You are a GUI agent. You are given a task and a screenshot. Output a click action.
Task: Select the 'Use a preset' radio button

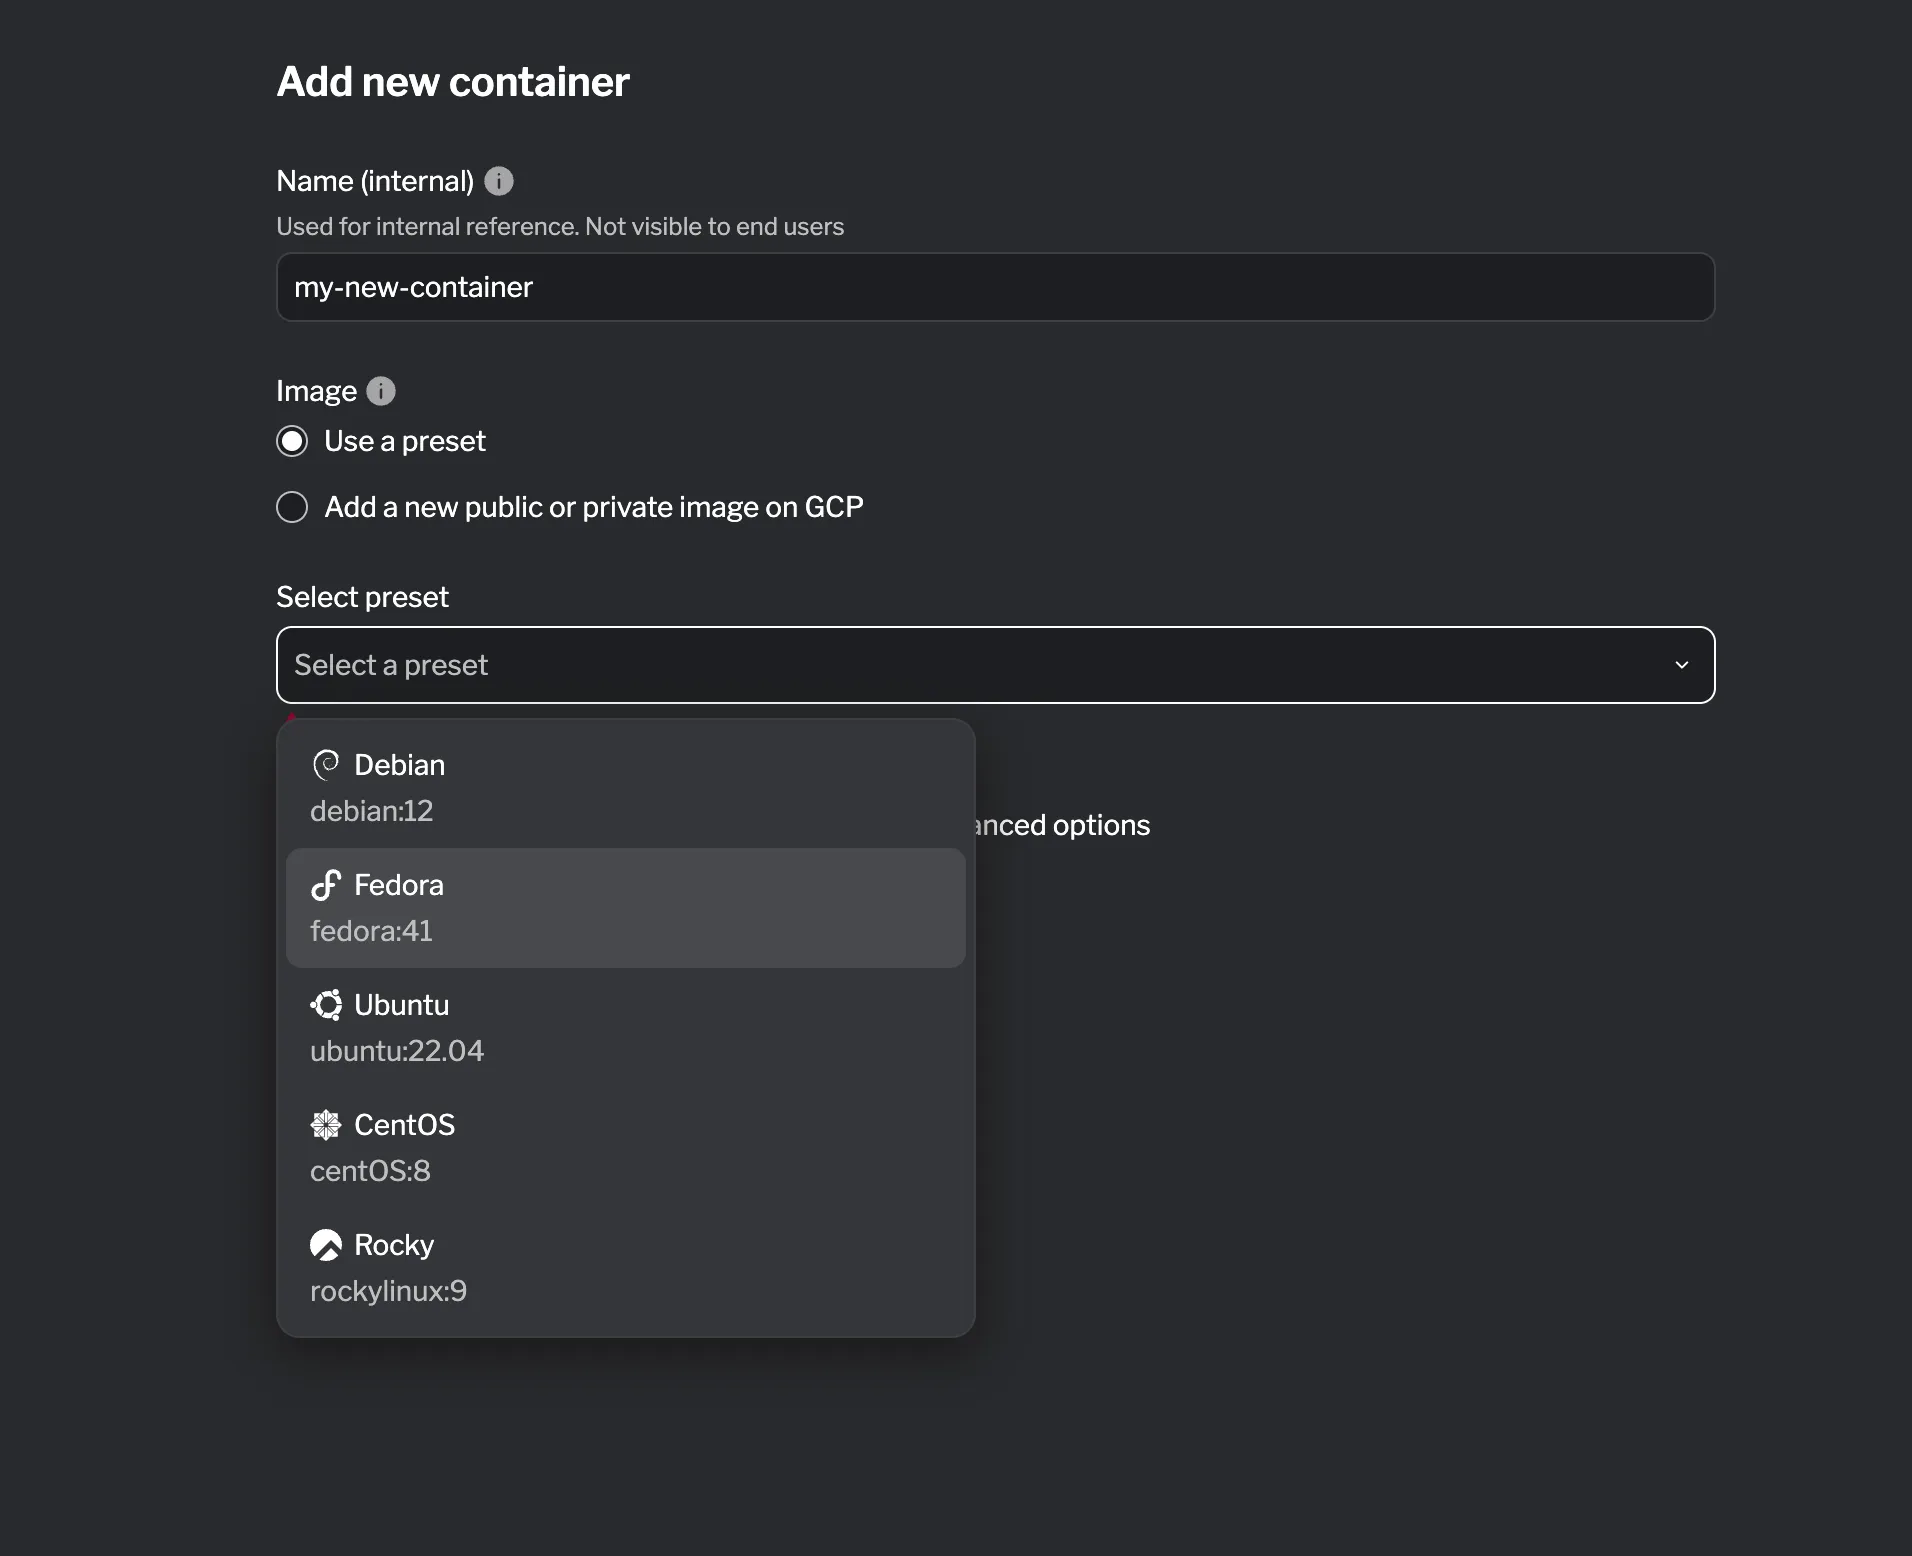(292, 441)
